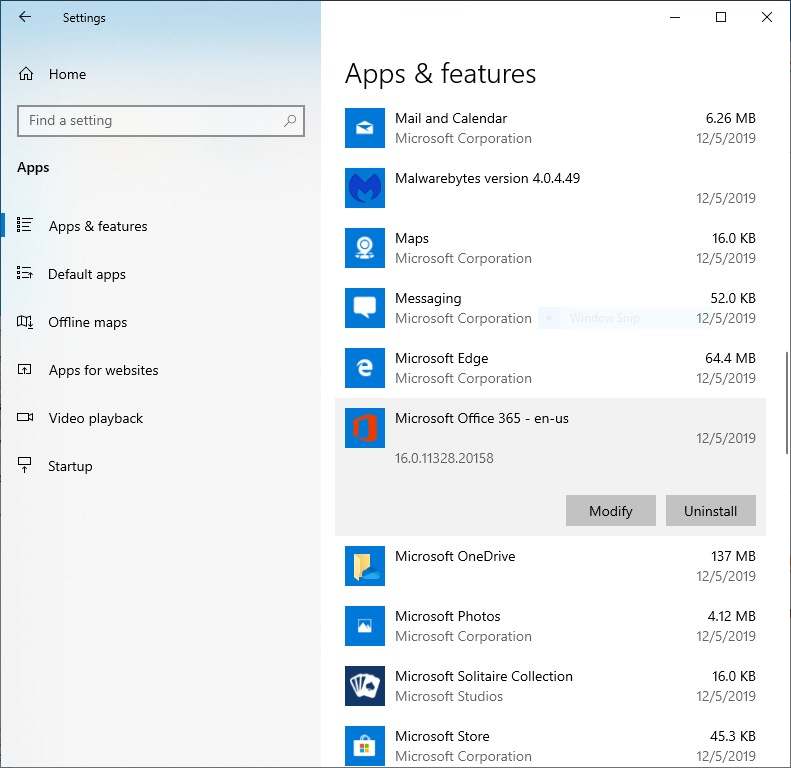Click the app list vertical scrollbar
This screenshot has width=791, height=768.
click(x=786, y=403)
